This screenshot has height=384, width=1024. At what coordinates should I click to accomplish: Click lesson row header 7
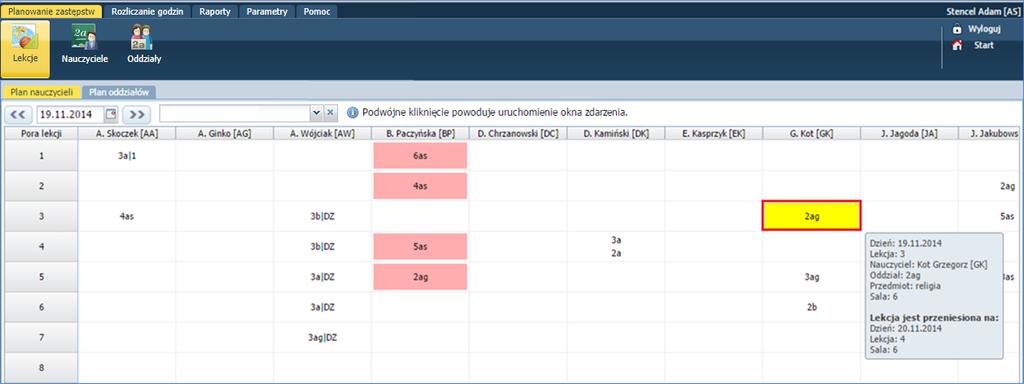click(41, 338)
